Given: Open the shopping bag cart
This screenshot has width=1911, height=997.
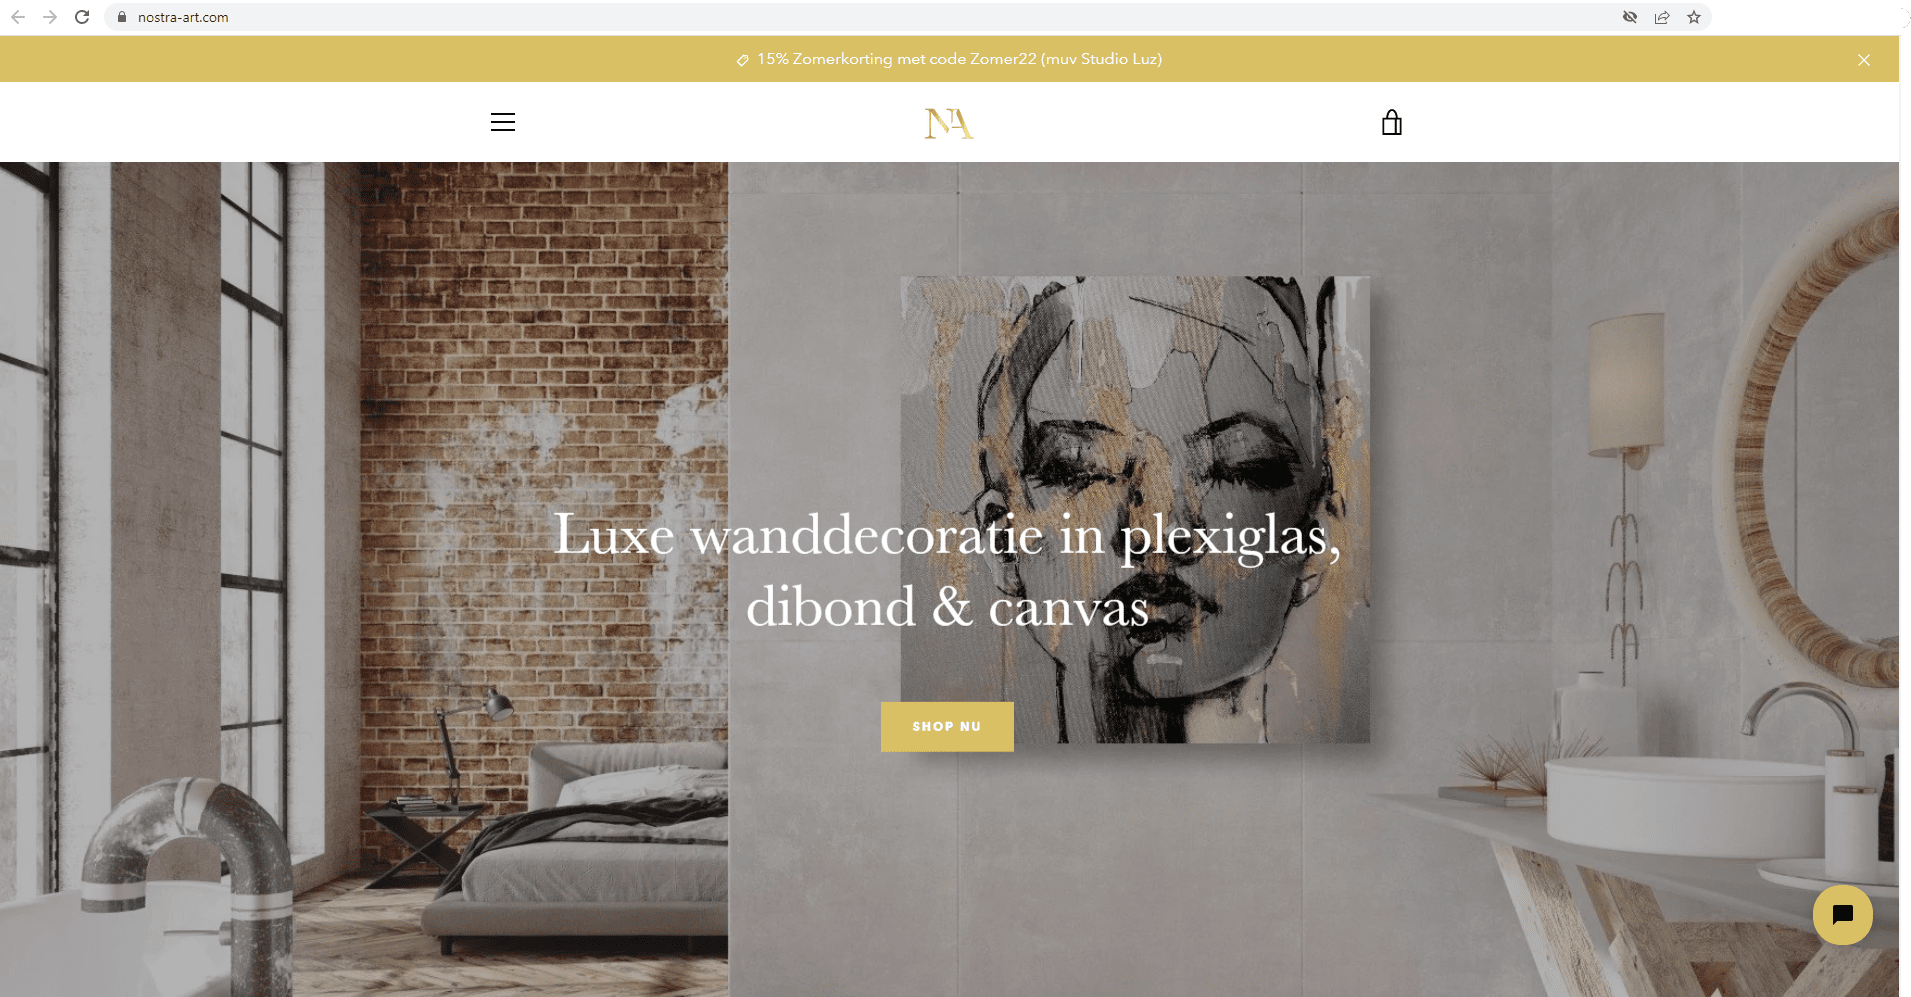Looking at the screenshot, I should [x=1391, y=122].
